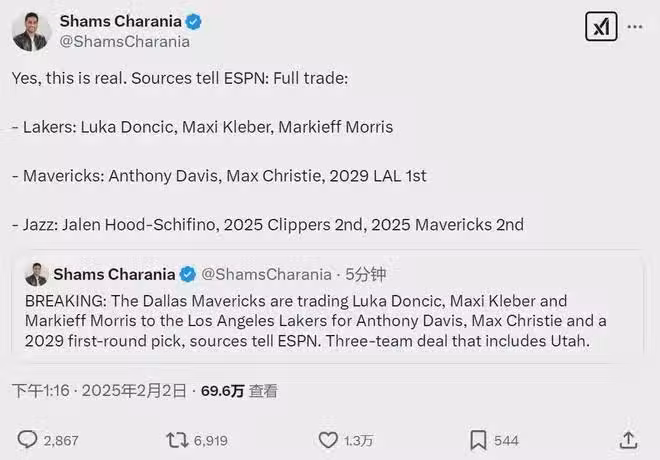The width and height of the screenshot is (660, 460).
Task: Click the quoted post's 5分钟 timestamp
Action: [x=366, y=274]
